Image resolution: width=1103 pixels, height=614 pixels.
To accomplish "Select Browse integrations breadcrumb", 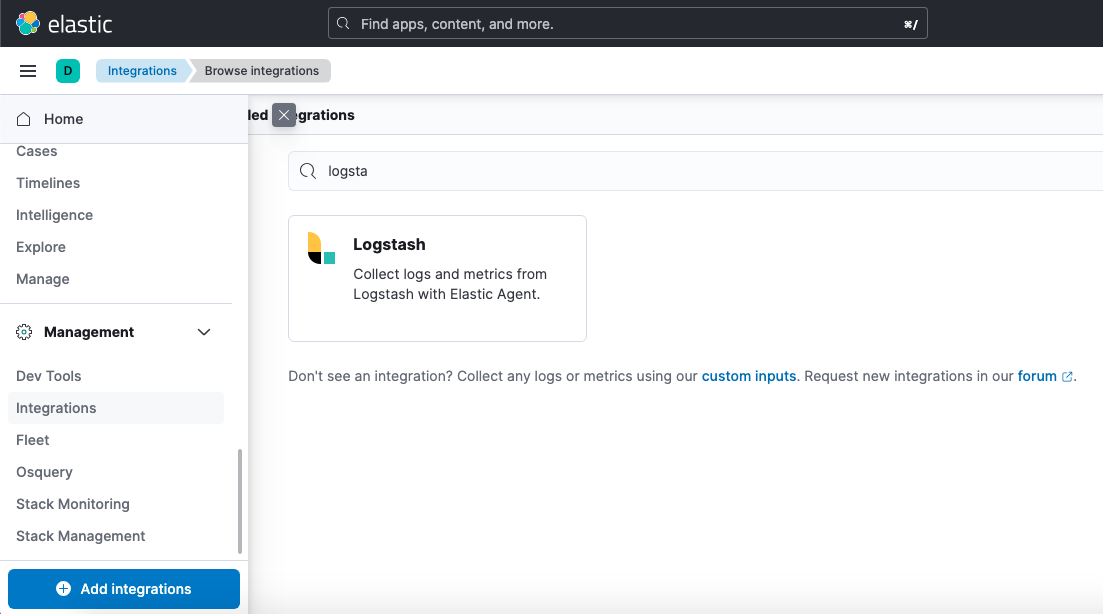I will 261,71.
